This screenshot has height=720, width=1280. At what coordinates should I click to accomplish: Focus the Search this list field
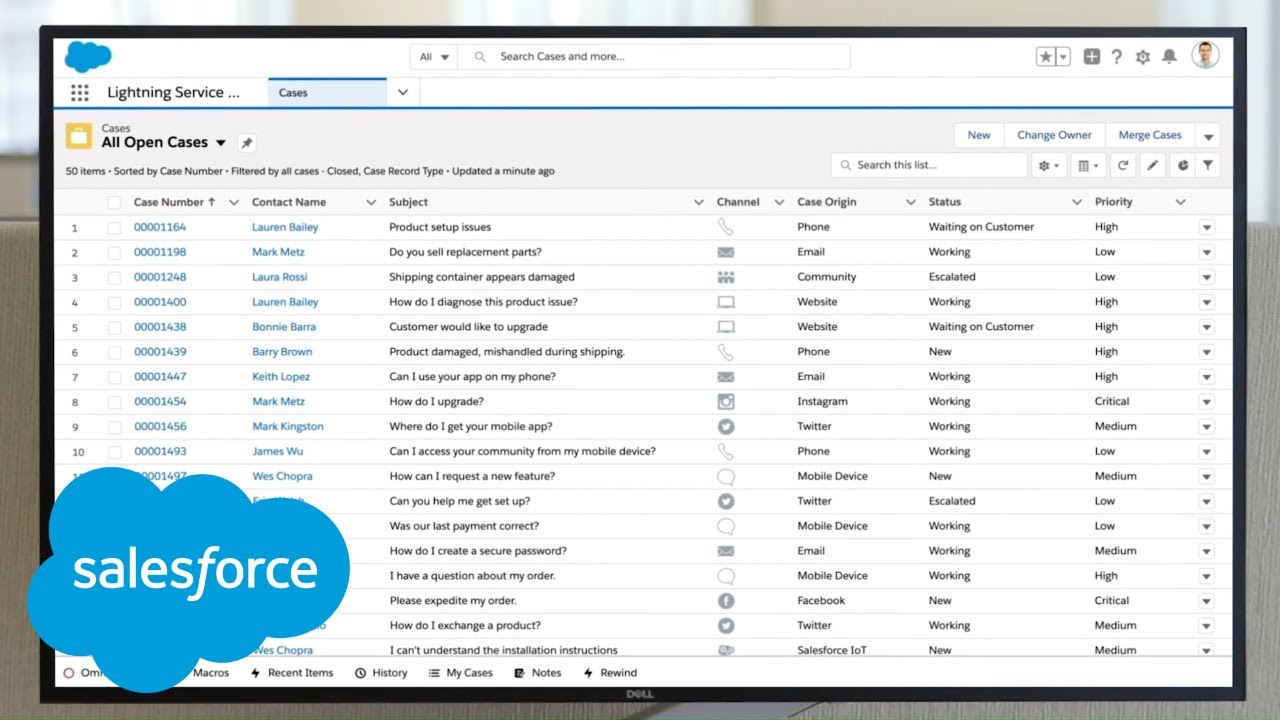(929, 165)
